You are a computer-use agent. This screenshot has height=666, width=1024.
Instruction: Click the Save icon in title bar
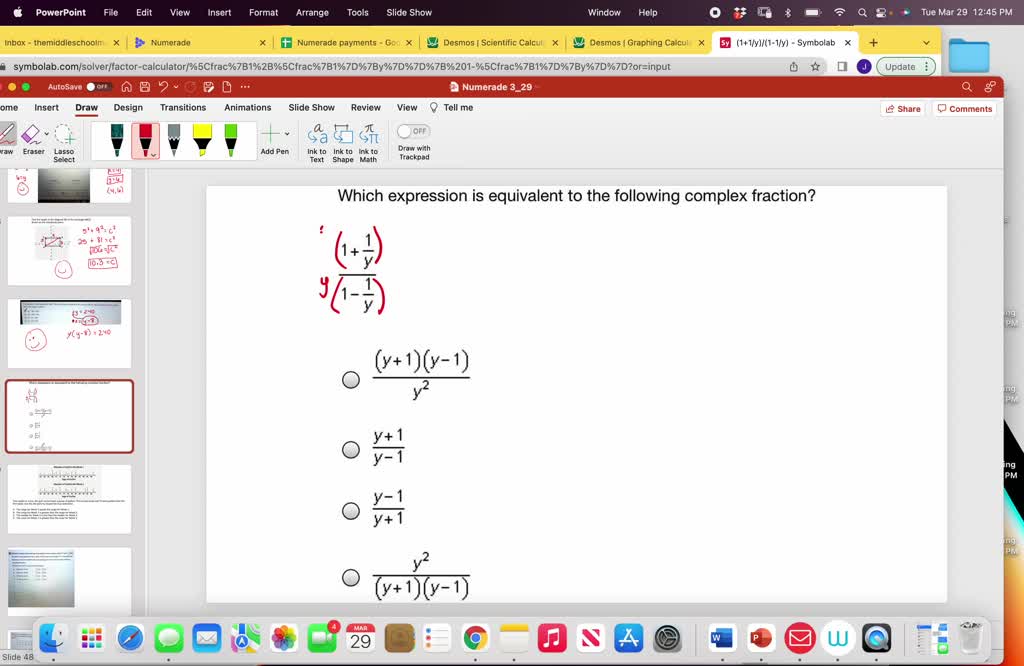point(145,87)
